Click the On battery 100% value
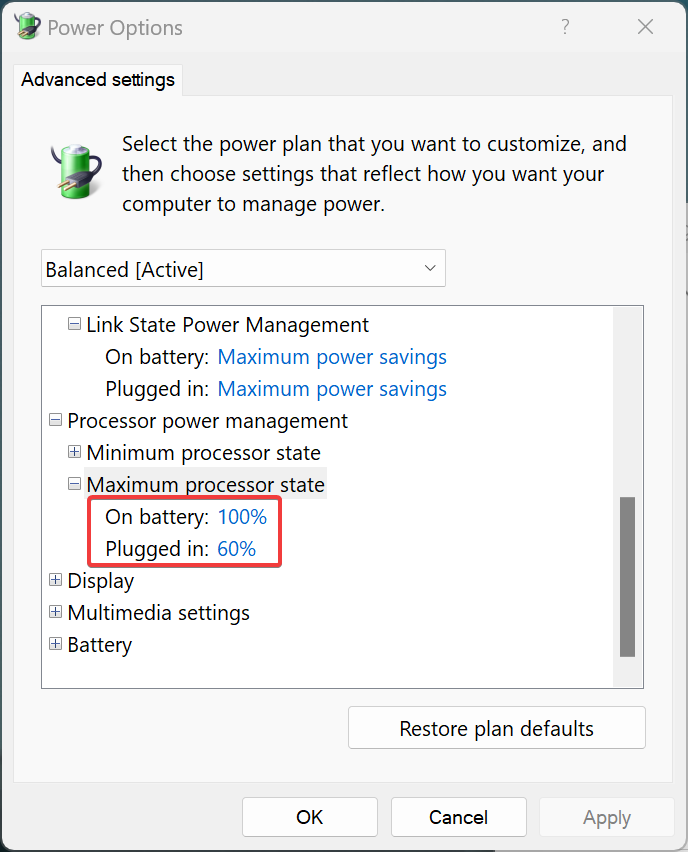The image size is (688, 852). pos(242,517)
